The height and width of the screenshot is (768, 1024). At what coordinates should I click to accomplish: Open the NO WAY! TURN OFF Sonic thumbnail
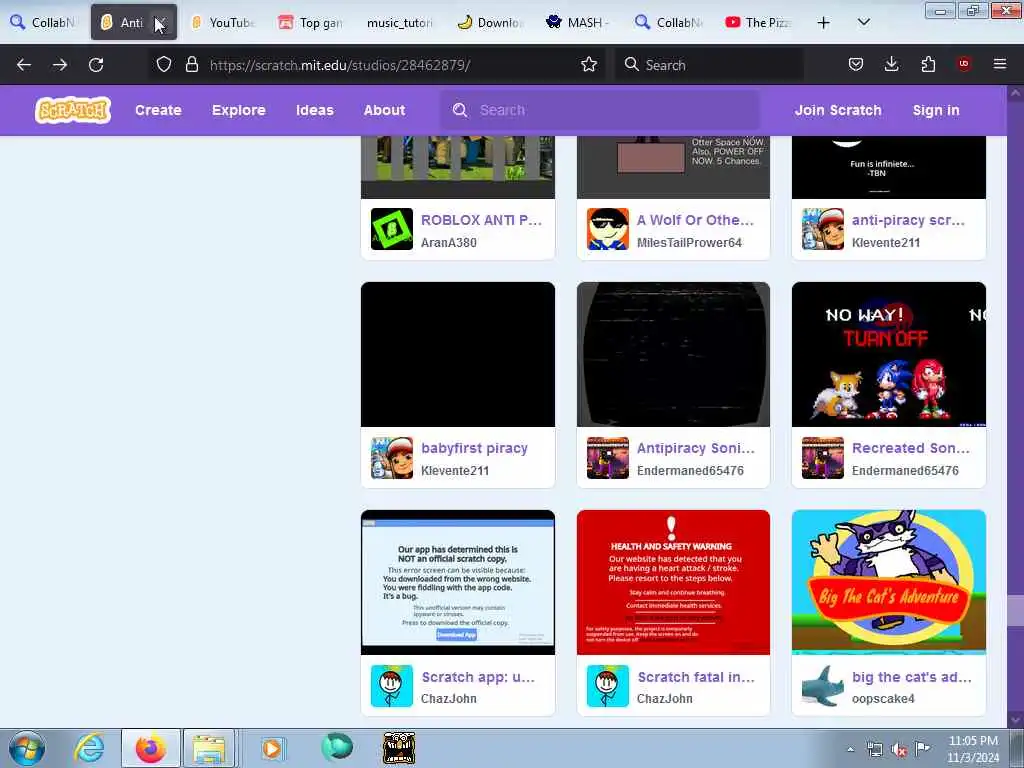pos(889,355)
